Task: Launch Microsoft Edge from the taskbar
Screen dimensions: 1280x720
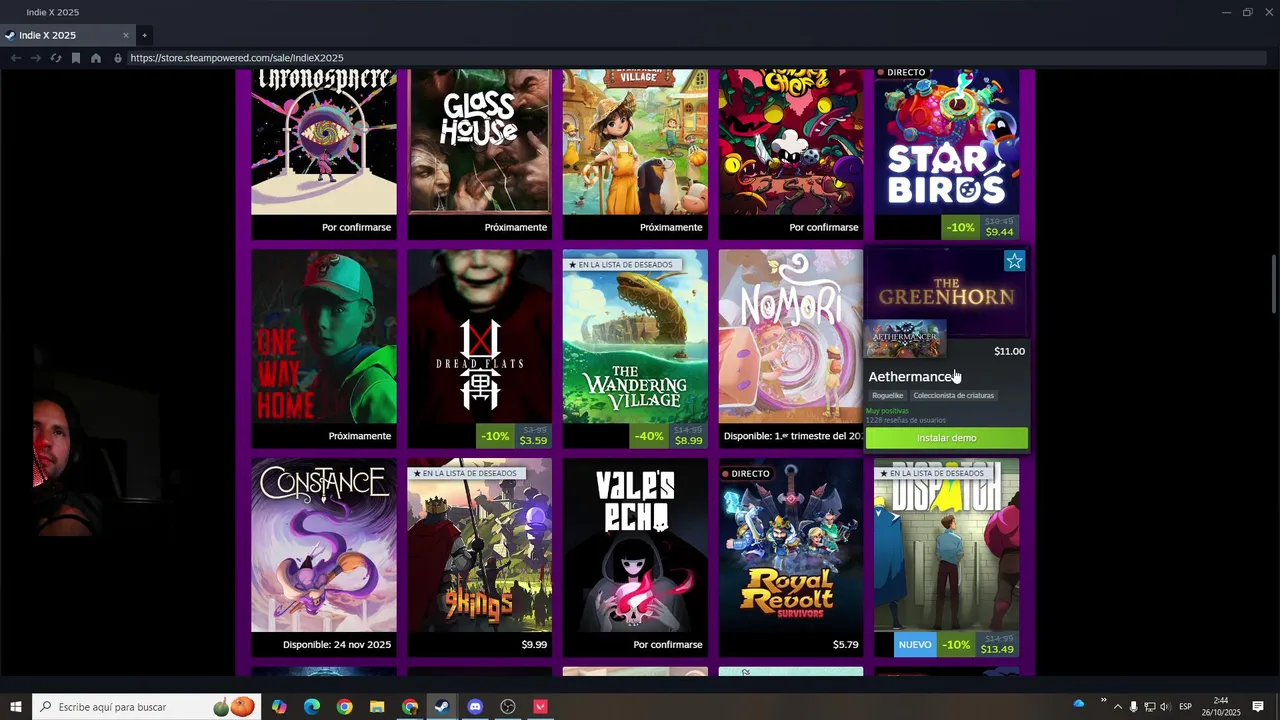Action: coord(312,707)
